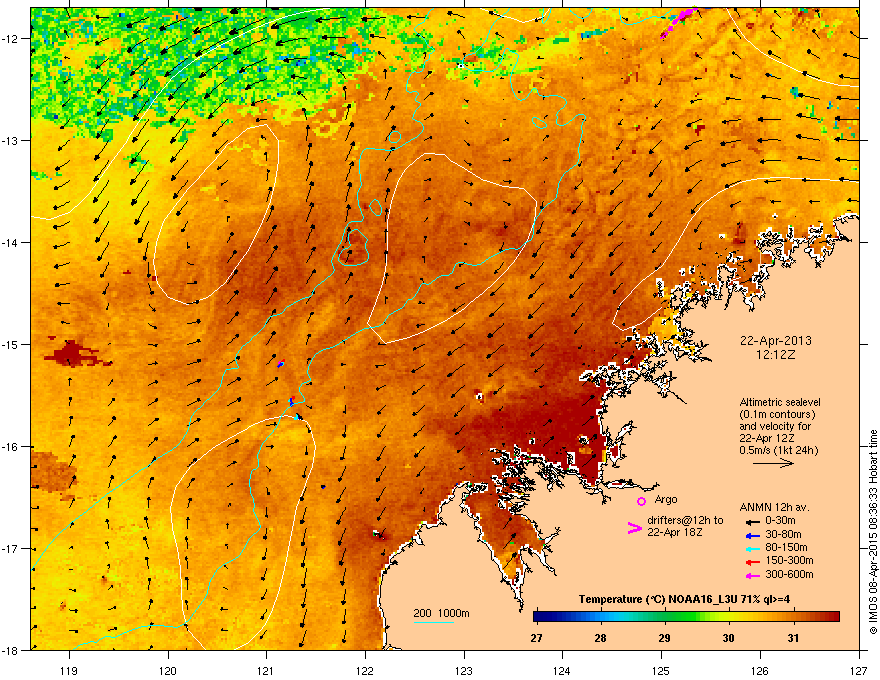Click the 'Altimetric sealevel' text

[x=780, y=402]
